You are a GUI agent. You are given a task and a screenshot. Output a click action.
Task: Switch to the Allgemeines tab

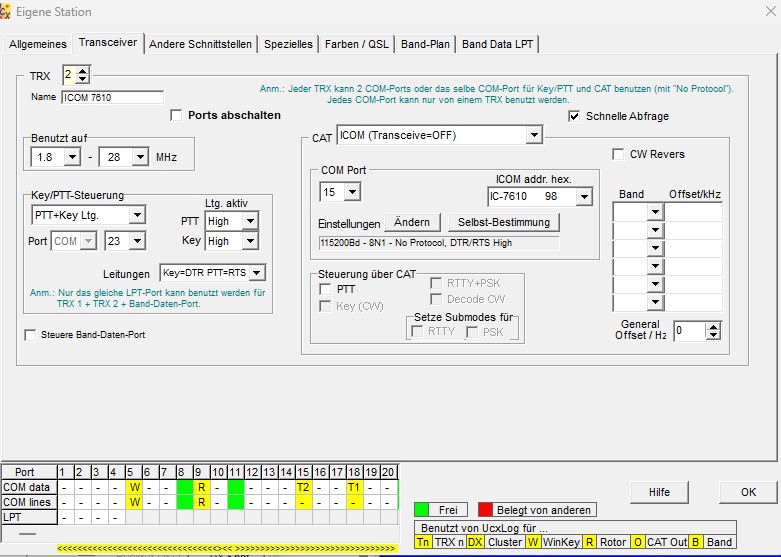(38, 44)
